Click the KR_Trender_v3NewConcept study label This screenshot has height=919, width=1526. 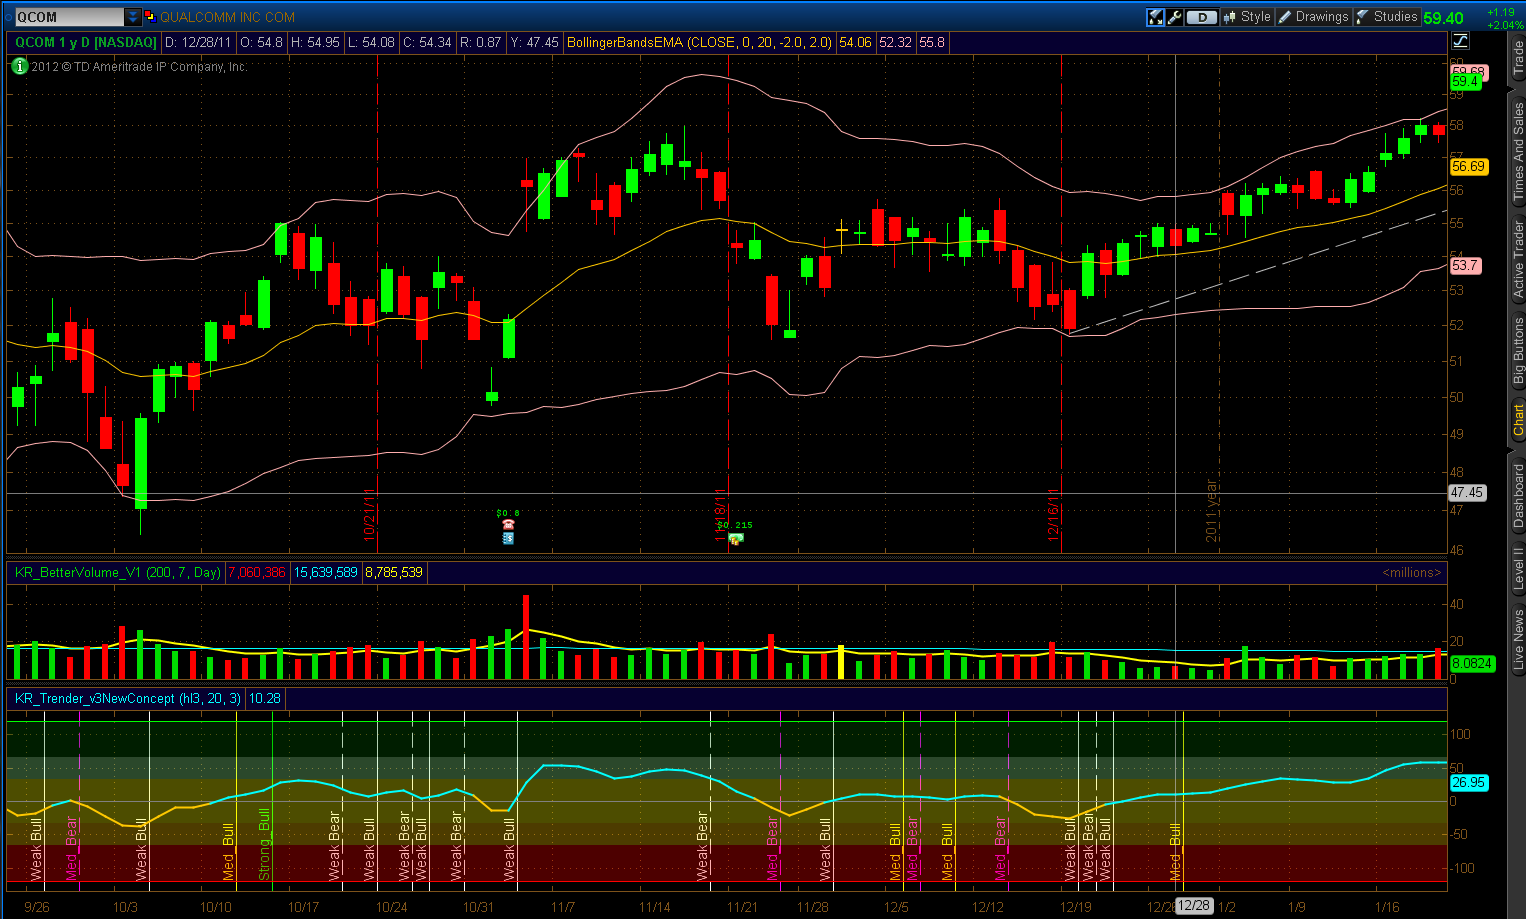(x=127, y=698)
